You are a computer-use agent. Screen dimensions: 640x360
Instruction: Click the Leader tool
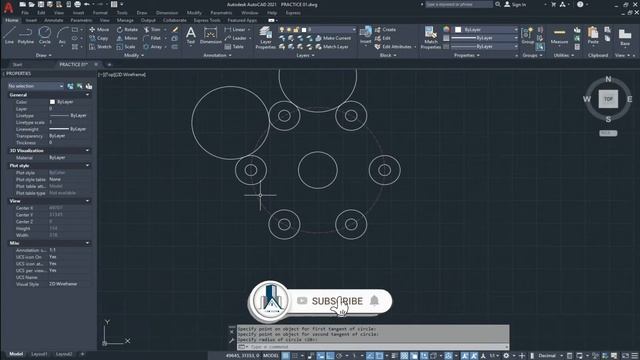point(236,38)
